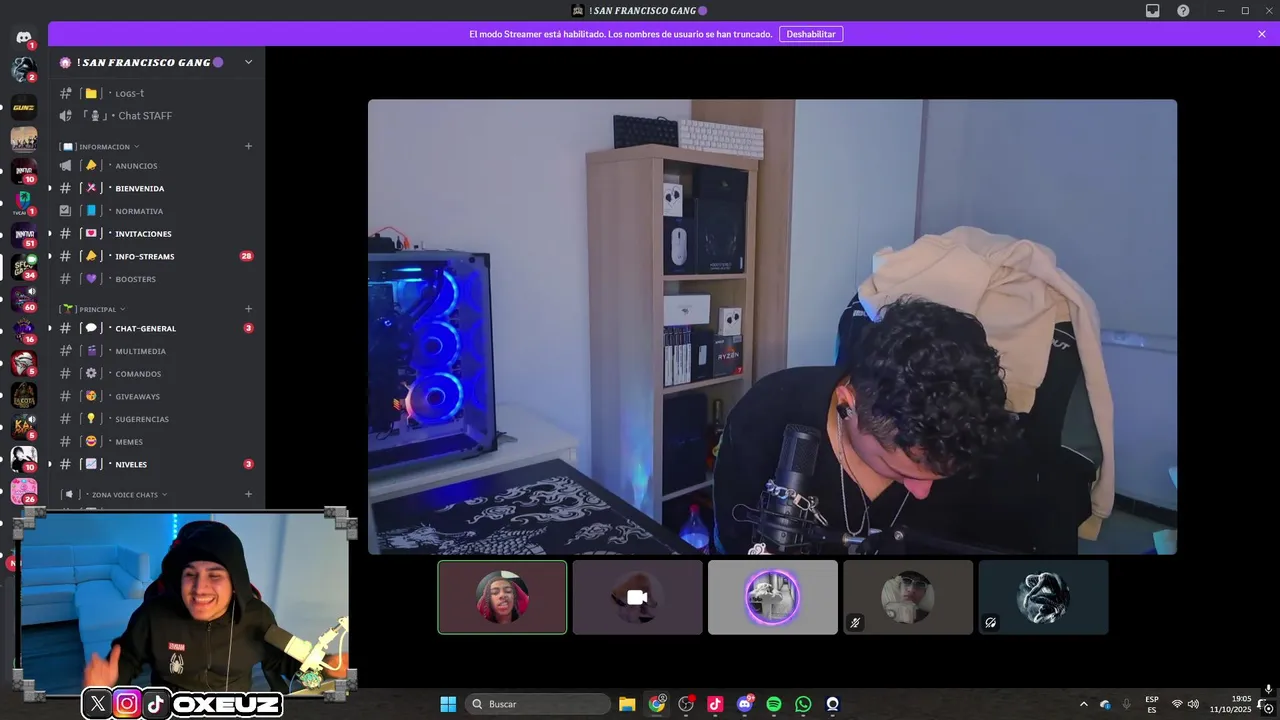Open the server icon with badge 51
The image size is (1280, 720).
(24, 235)
